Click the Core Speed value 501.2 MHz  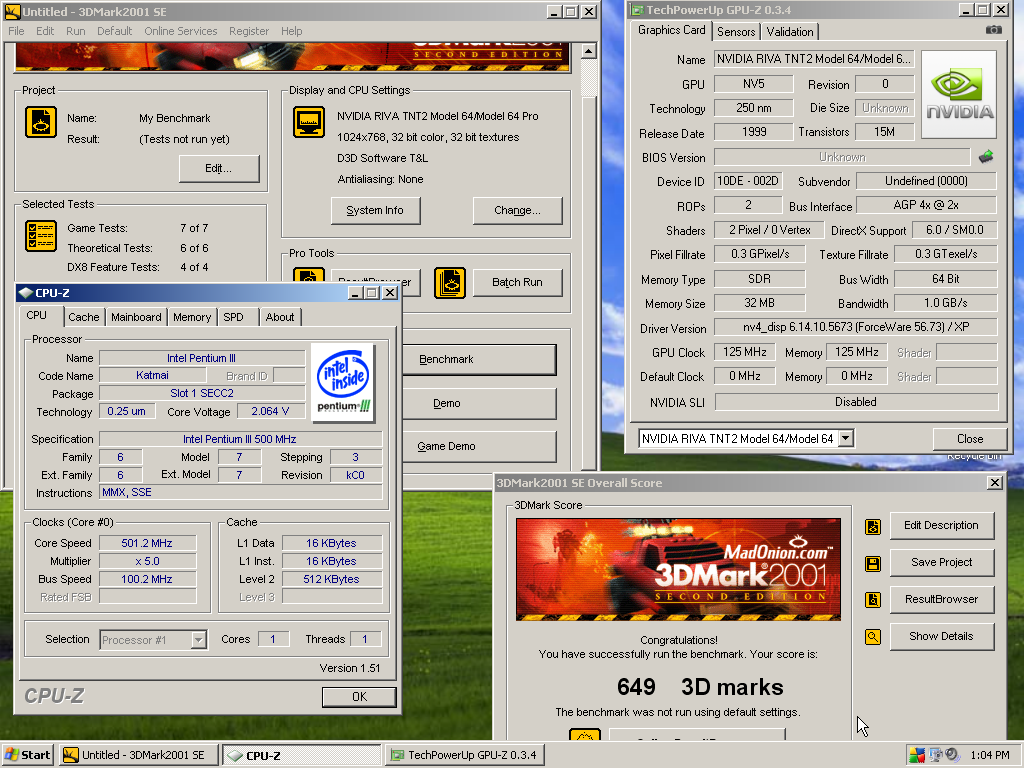[x=147, y=543]
